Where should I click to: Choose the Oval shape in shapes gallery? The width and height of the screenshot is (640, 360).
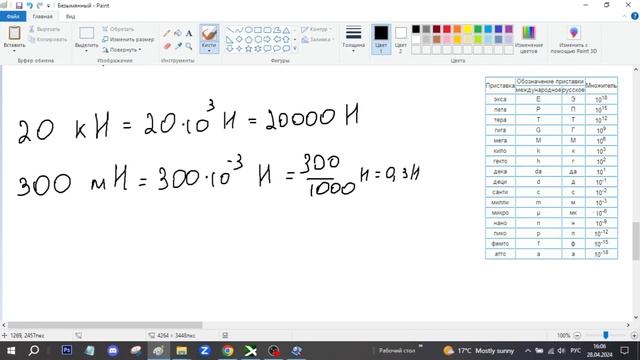point(248,30)
